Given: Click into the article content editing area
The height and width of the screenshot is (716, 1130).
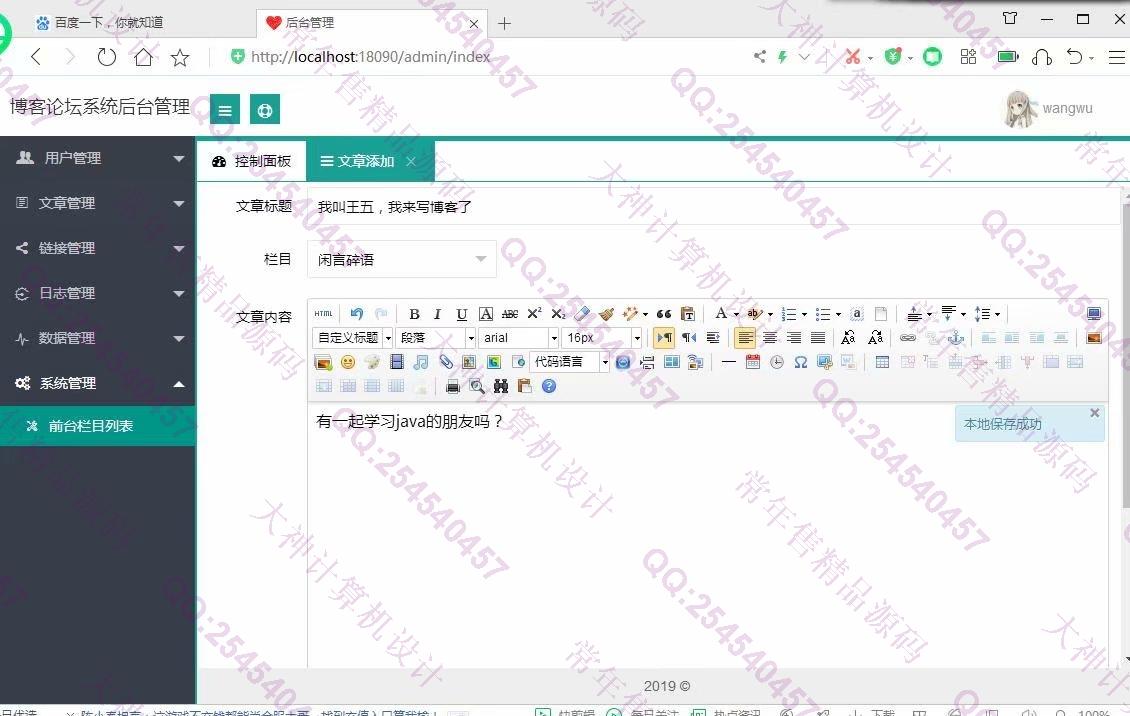Looking at the screenshot, I should (708, 537).
